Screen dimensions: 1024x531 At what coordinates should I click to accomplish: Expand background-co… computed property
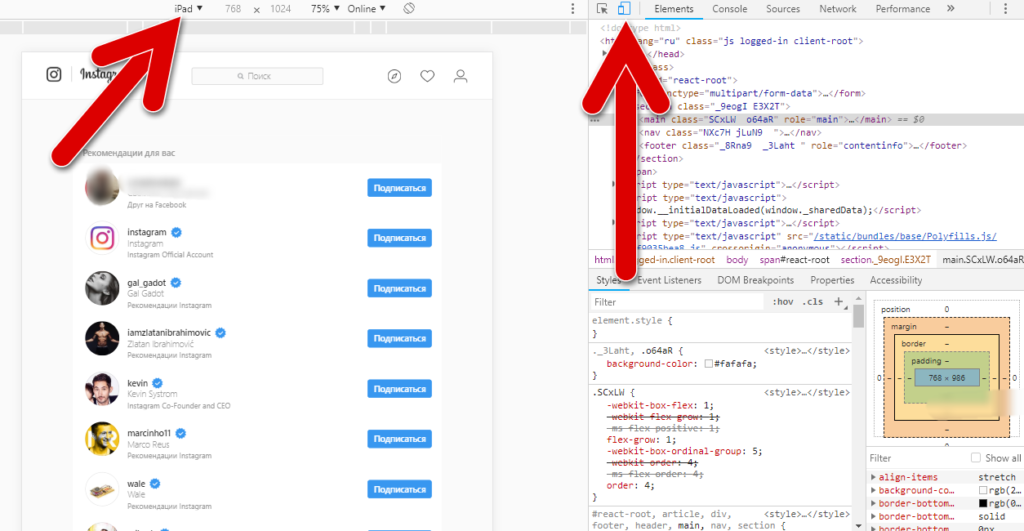(x=874, y=491)
